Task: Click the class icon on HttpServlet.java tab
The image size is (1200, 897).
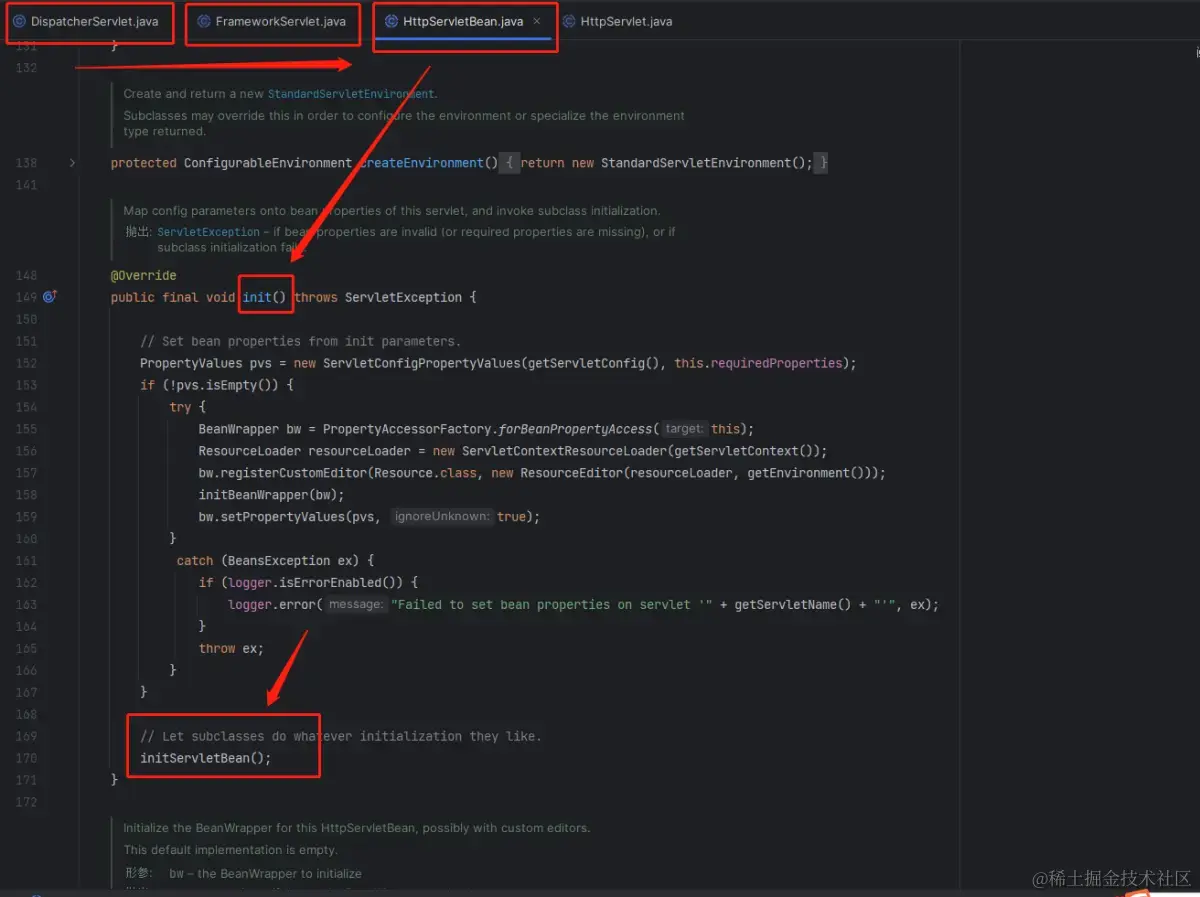Action: pos(569,21)
